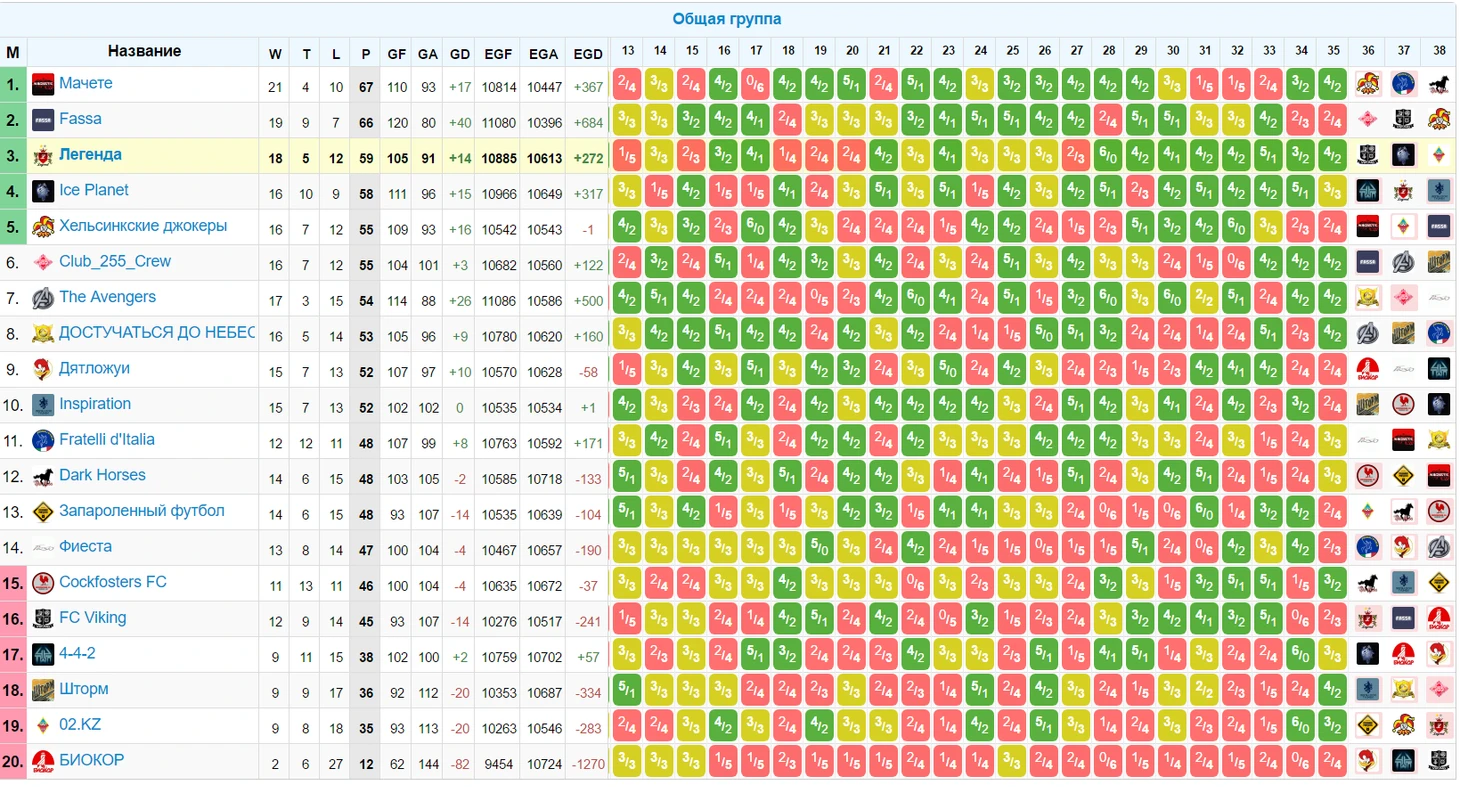This screenshot has width=1460, height=787.
Task: Select the round 25 column header
Action: click(x=1012, y=50)
